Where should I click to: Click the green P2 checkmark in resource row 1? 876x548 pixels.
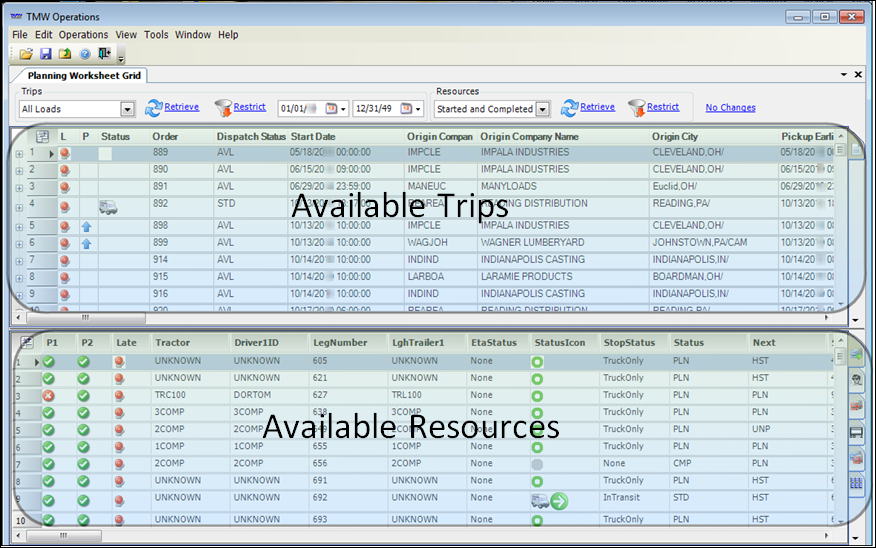[x=83, y=361]
